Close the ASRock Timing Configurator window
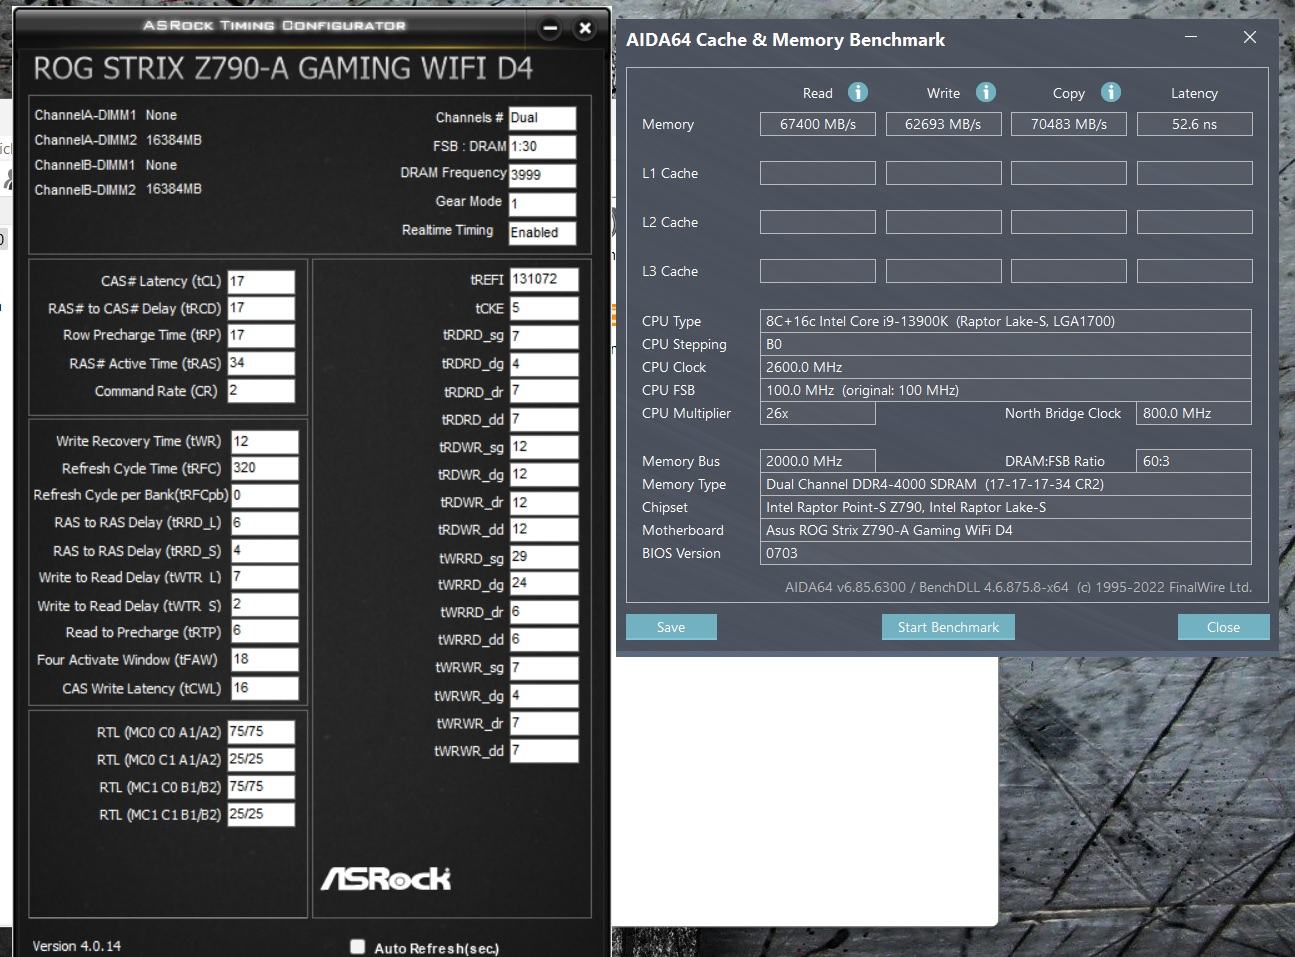The height and width of the screenshot is (957, 1295). tap(586, 28)
